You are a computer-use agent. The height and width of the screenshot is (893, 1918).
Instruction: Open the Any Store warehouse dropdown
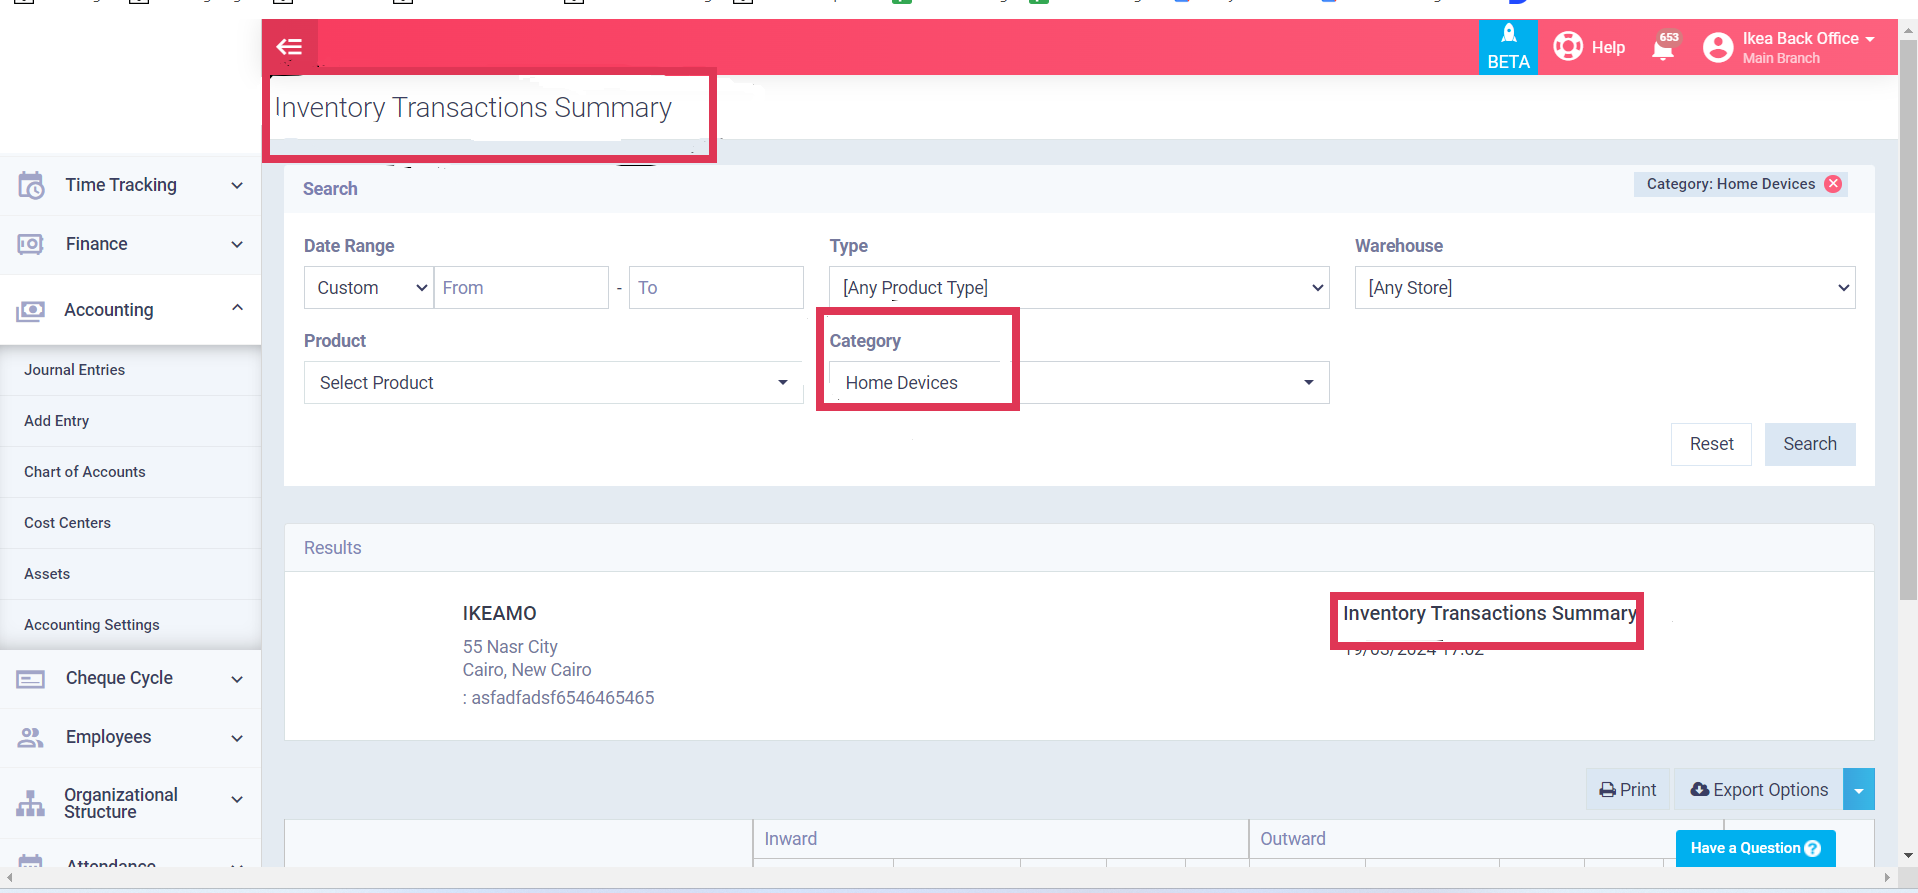pos(1604,288)
